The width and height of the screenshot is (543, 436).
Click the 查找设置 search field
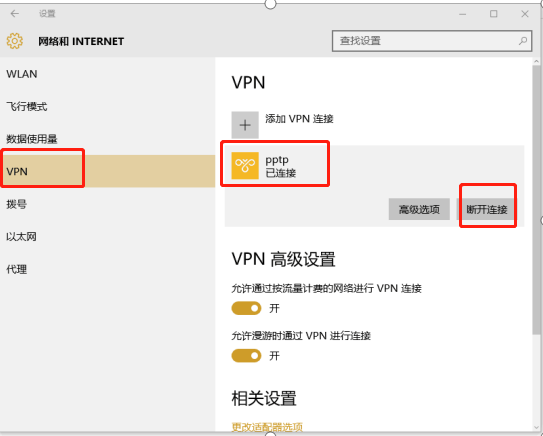(x=432, y=41)
